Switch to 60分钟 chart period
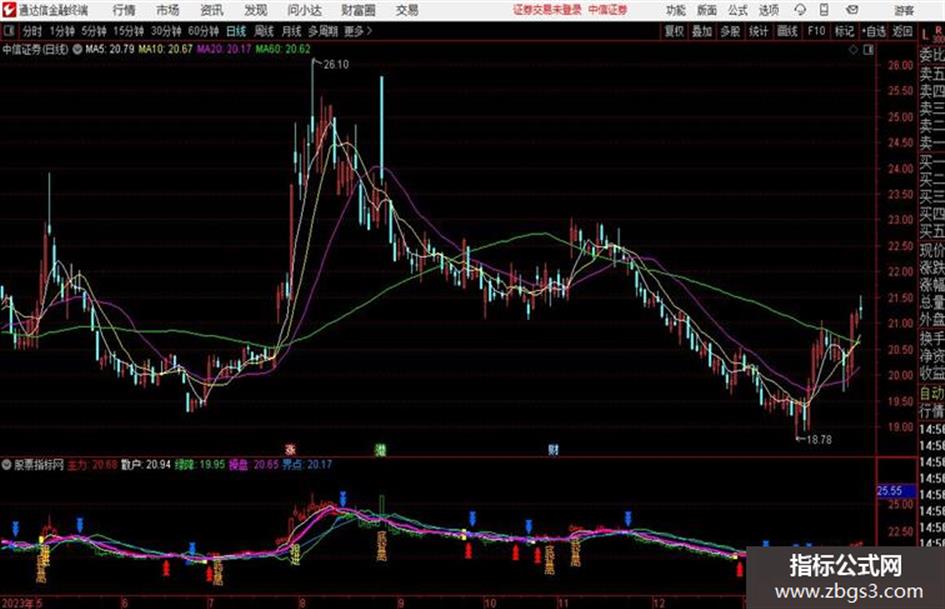Image resolution: width=945 pixels, height=609 pixels. click(203, 31)
